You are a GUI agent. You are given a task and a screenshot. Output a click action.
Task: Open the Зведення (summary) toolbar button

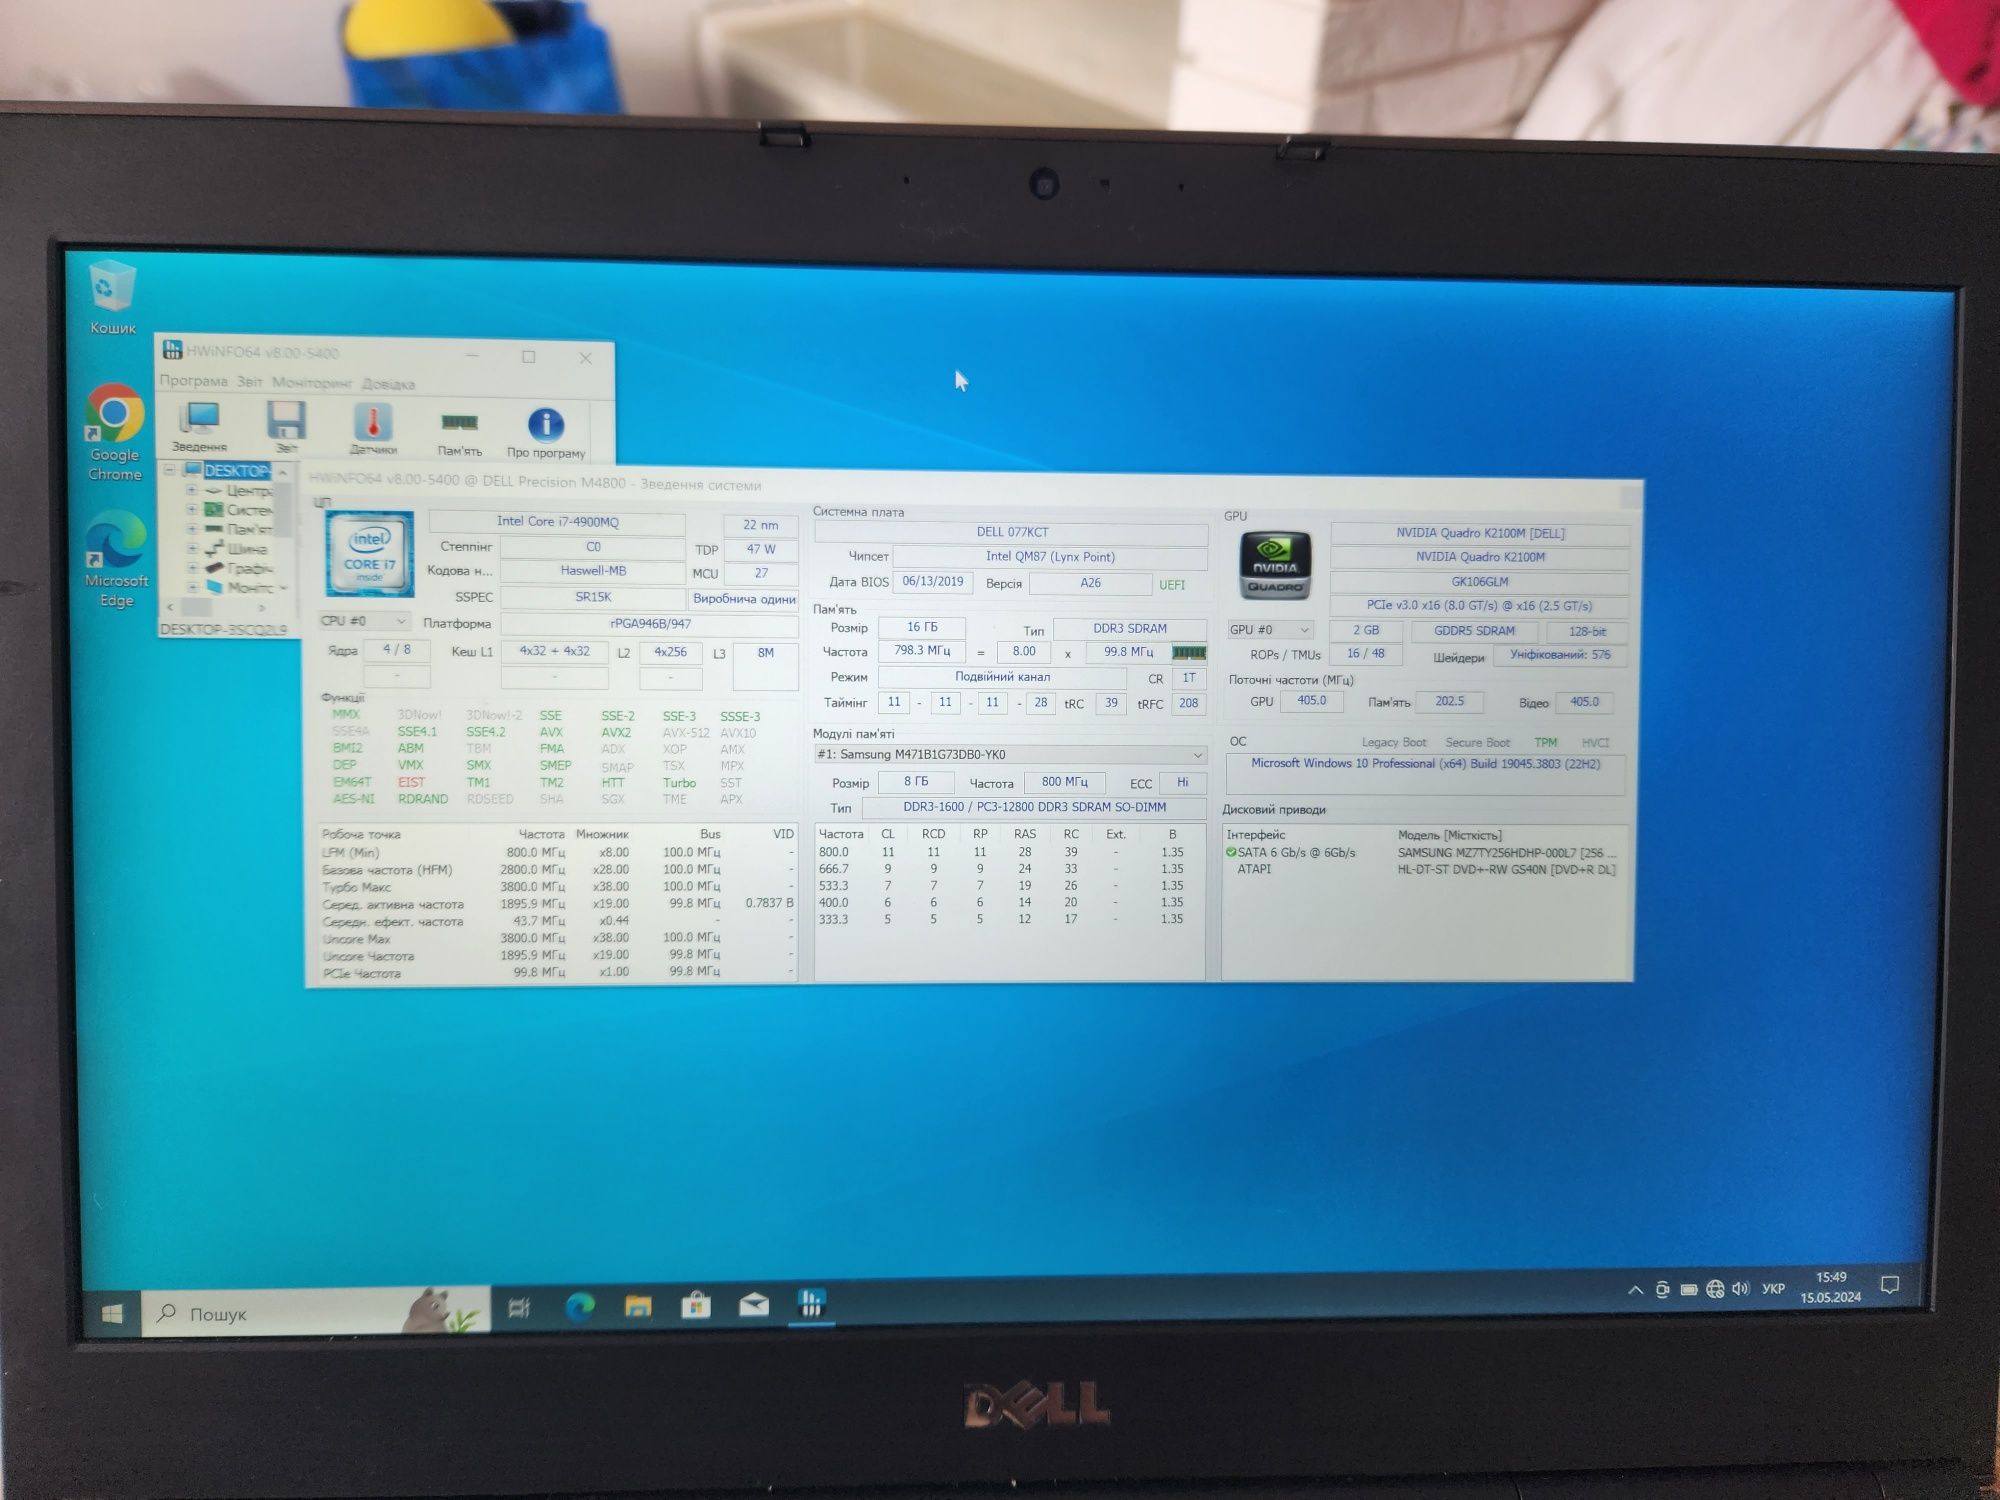(200, 426)
